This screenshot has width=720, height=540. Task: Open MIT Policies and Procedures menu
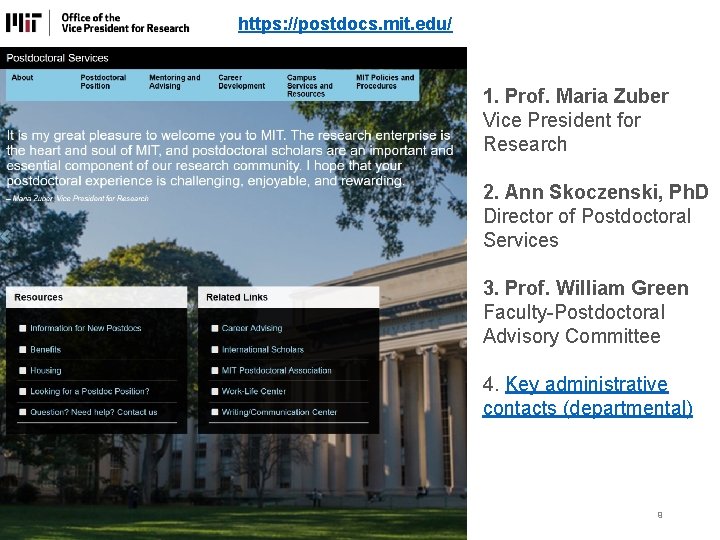(x=385, y=82)
